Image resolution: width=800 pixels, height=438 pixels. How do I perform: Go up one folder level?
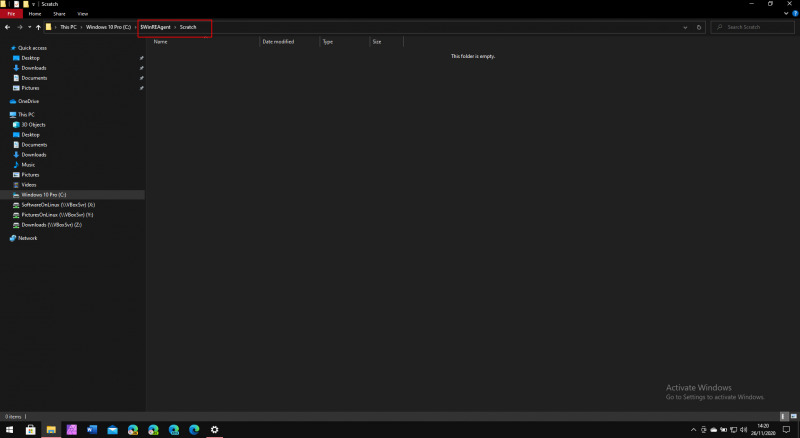click(38, 27)
